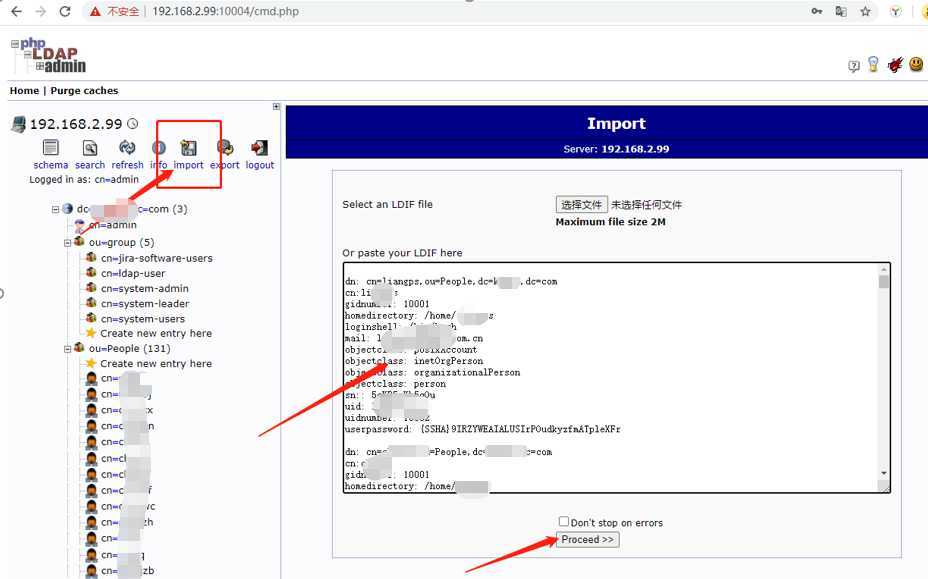Click the light bulb feature request icon
The width and height of the screenshot is (928, 579).
click(874, 64)
